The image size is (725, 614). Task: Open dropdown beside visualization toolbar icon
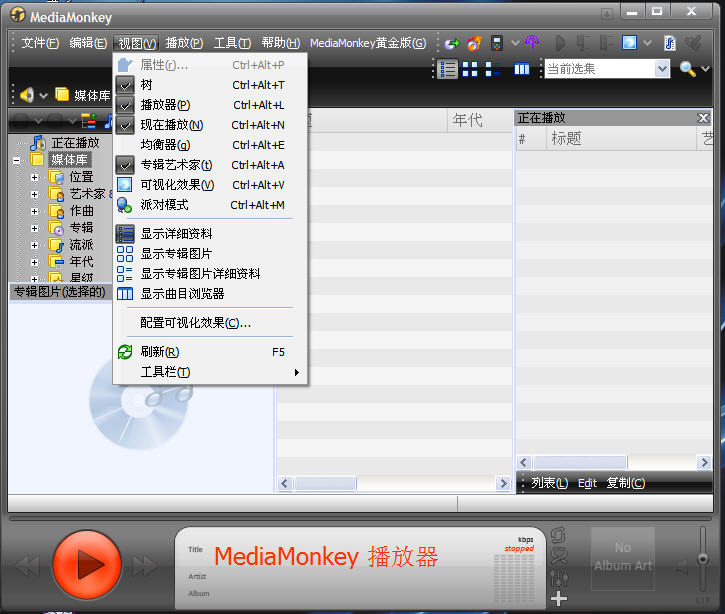tap(648, 43)
